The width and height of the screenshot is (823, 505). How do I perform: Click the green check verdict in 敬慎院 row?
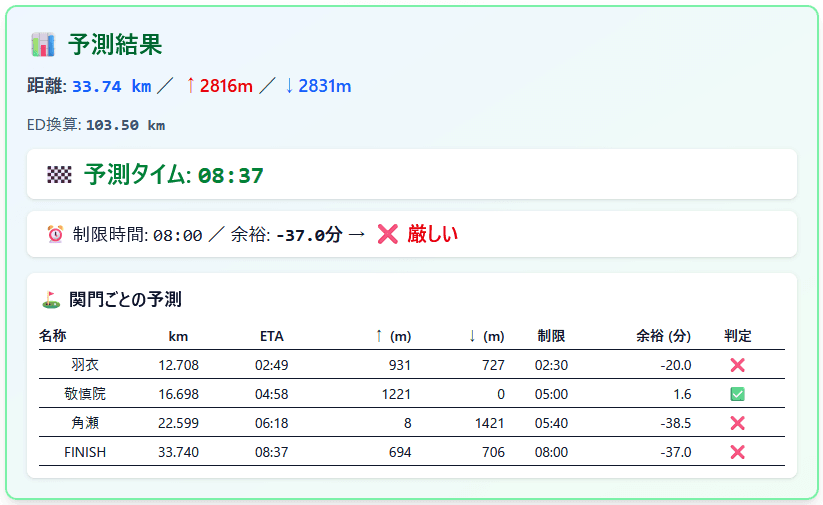point(737,394)
